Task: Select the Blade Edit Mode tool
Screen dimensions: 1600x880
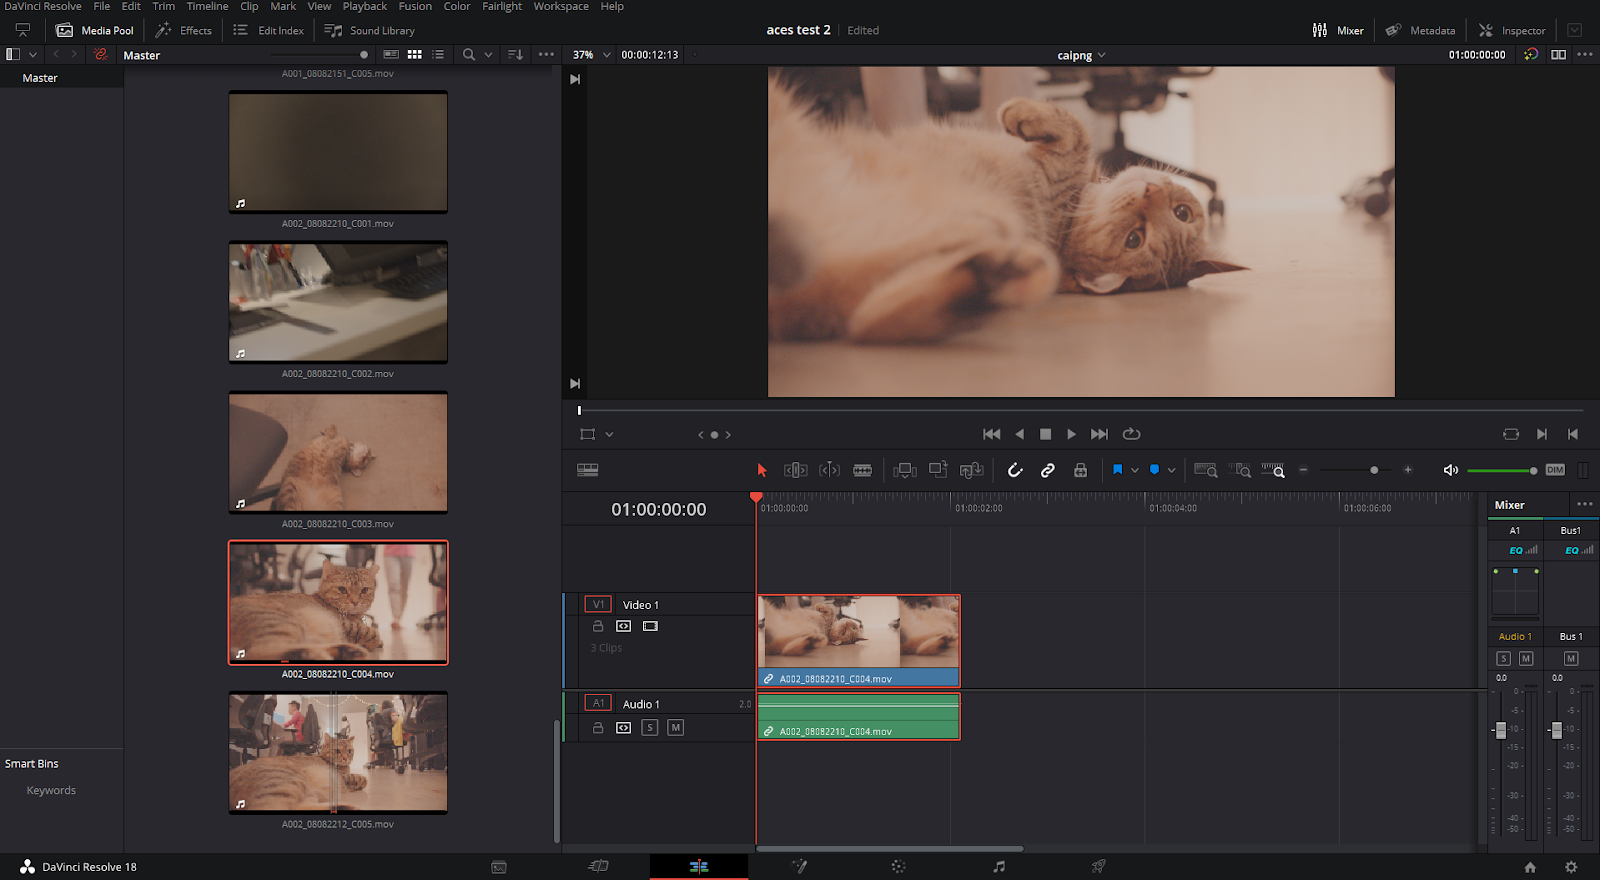Action: click(863, 470)
